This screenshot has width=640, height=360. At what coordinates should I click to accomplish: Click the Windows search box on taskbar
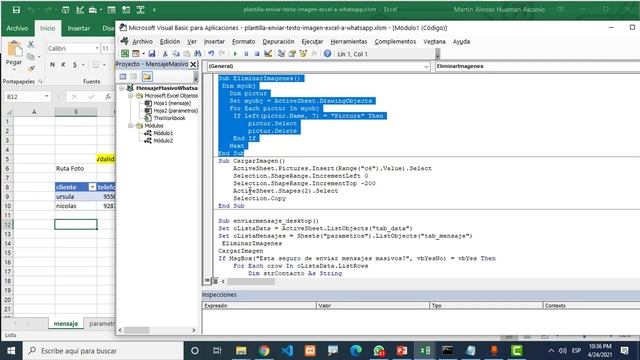[x=102, y=351]
